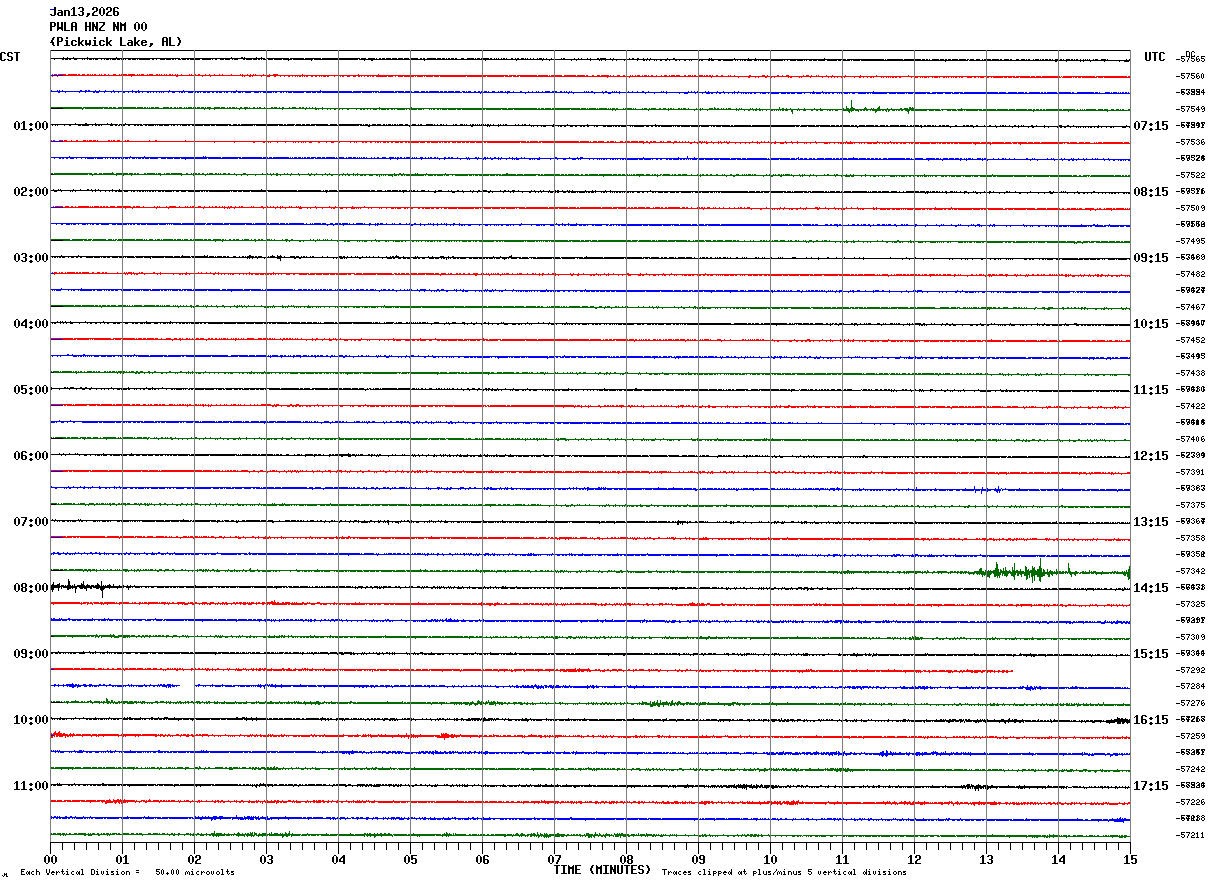Screen dimensions: 1210x886
Task: Click minute tick 00 on x-axis
Action: [51, 858]
